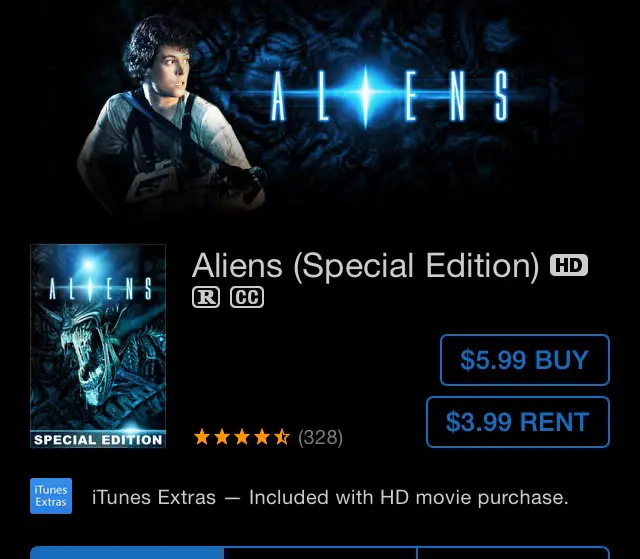Tap the CC closed captions badge
This screenshot has height=559, width=640.
pos(247,297)
